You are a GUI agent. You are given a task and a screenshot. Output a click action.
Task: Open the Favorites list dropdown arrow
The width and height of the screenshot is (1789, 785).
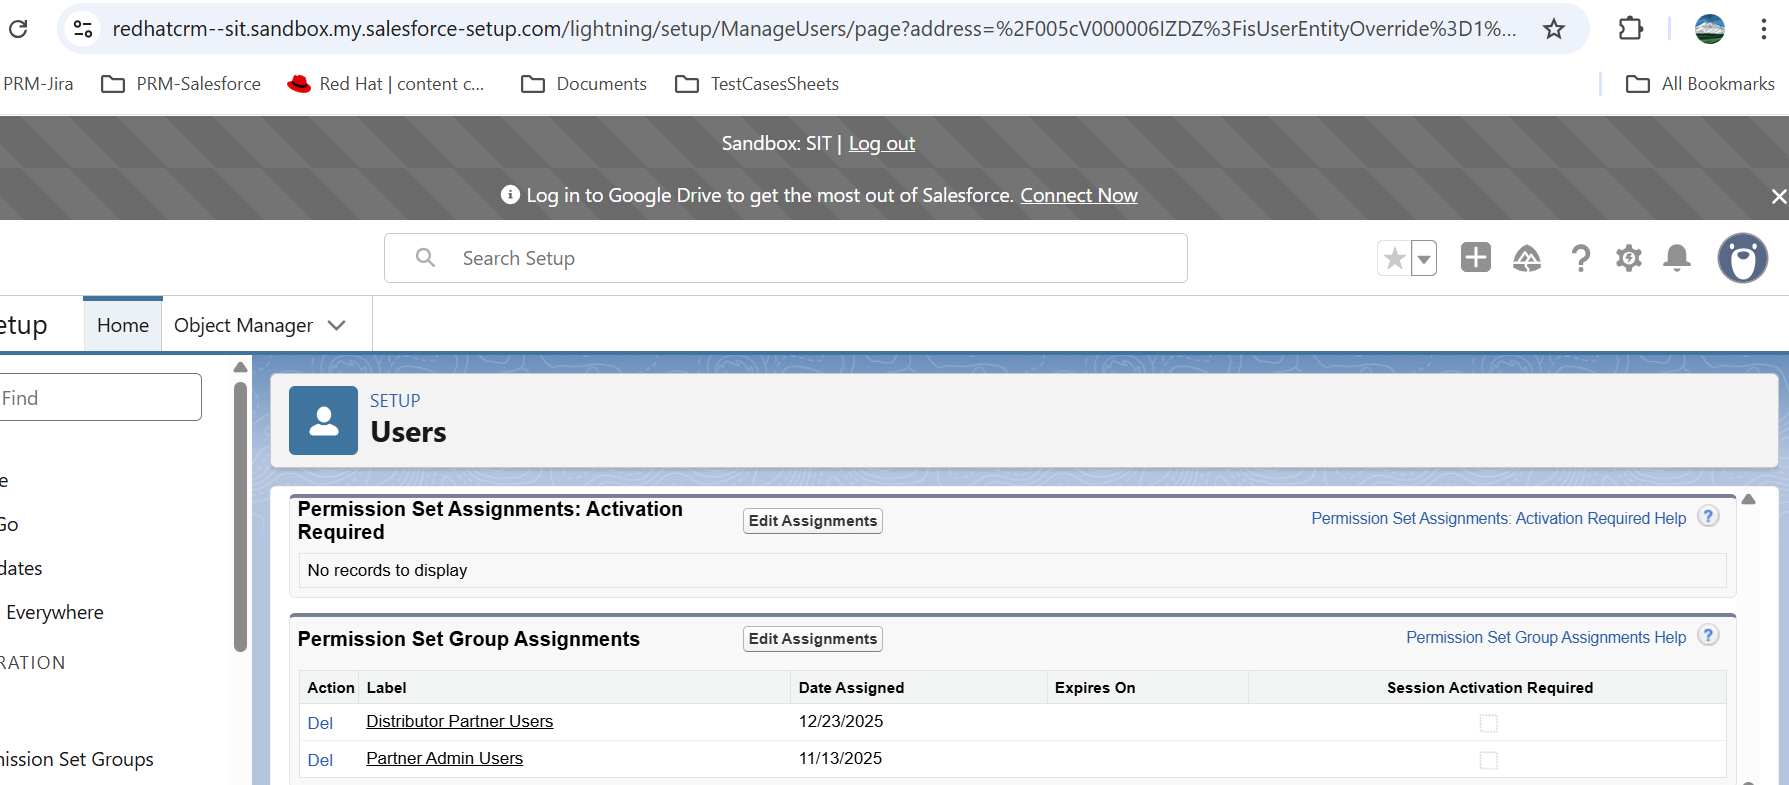(x=1423, y=259)
